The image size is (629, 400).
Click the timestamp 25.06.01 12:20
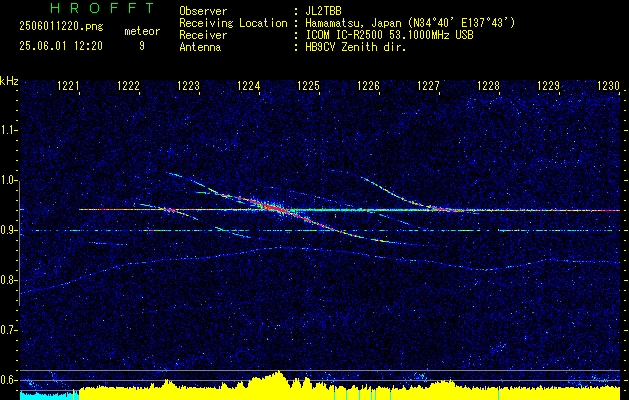point(61,46)
